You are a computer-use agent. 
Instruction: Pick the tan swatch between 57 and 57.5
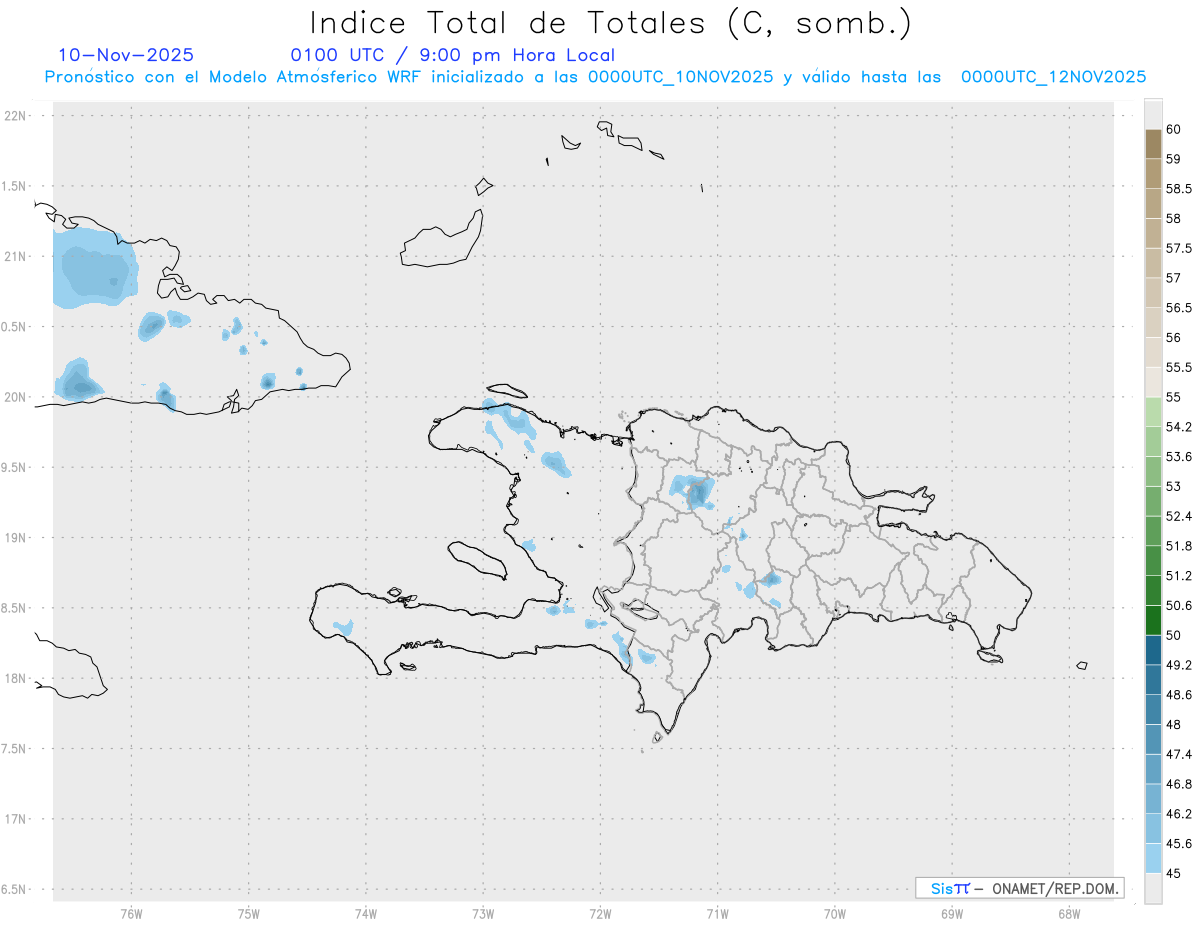point(1153,263)
